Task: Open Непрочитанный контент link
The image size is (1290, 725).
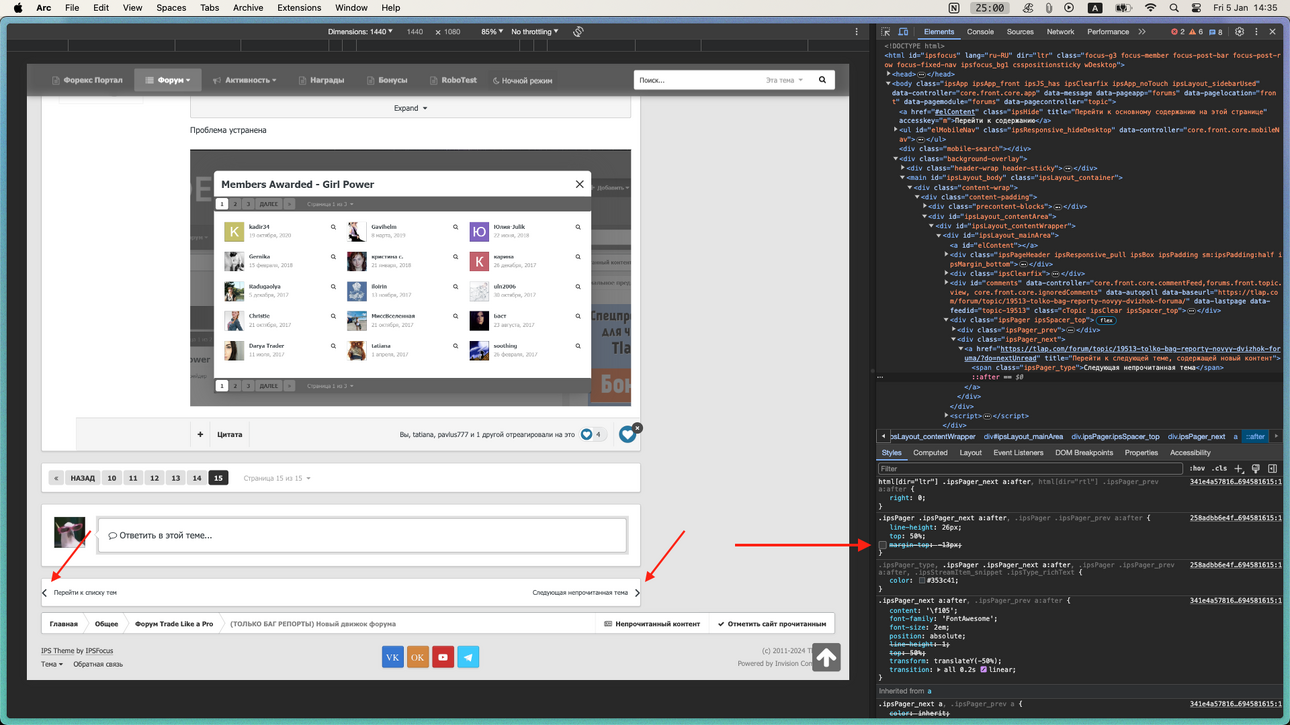Action: click(652, 624)
